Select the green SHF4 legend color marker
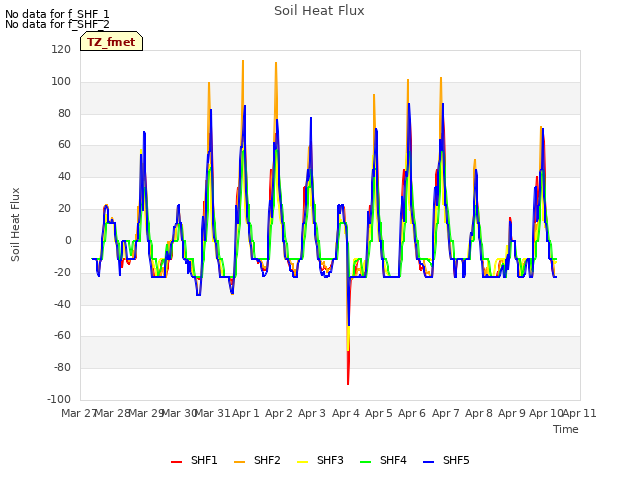 pyautogui.click(x=365, y=462)
